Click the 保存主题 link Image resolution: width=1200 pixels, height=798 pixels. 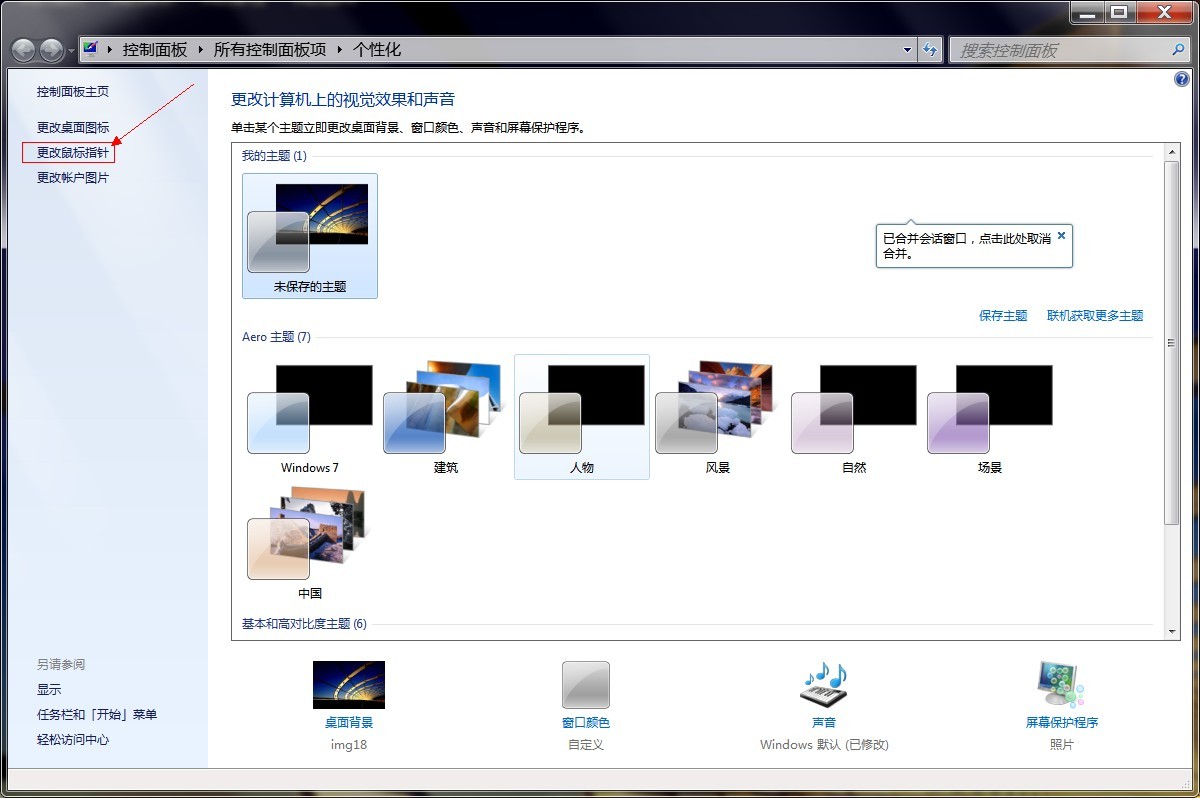1003,314
